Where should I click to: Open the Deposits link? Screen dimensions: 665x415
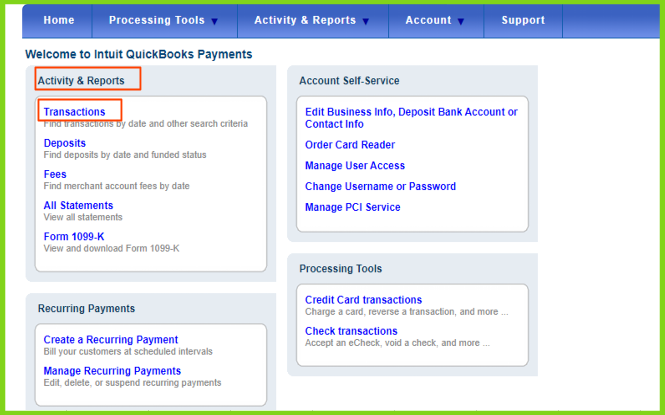pyautogui.click(x=64, y=143)
